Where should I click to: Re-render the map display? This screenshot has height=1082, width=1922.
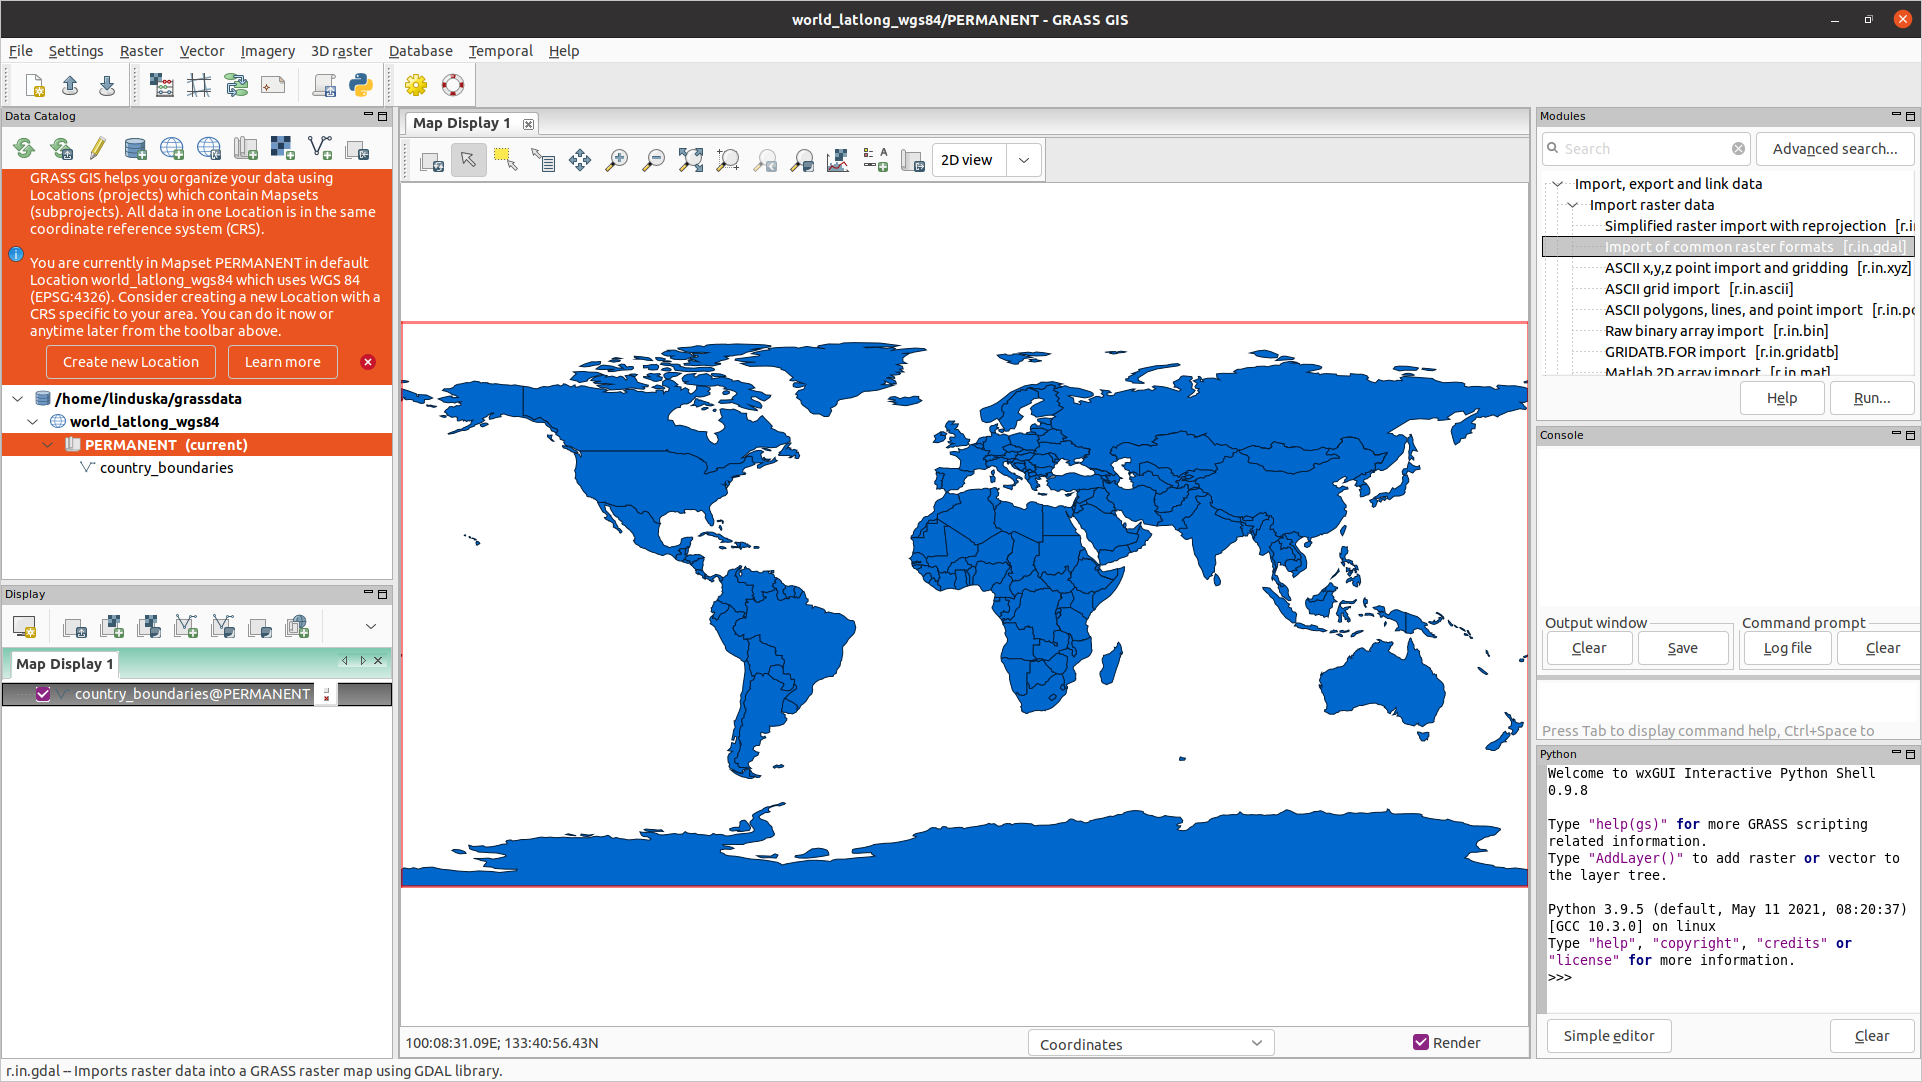(x=431, y=160)
